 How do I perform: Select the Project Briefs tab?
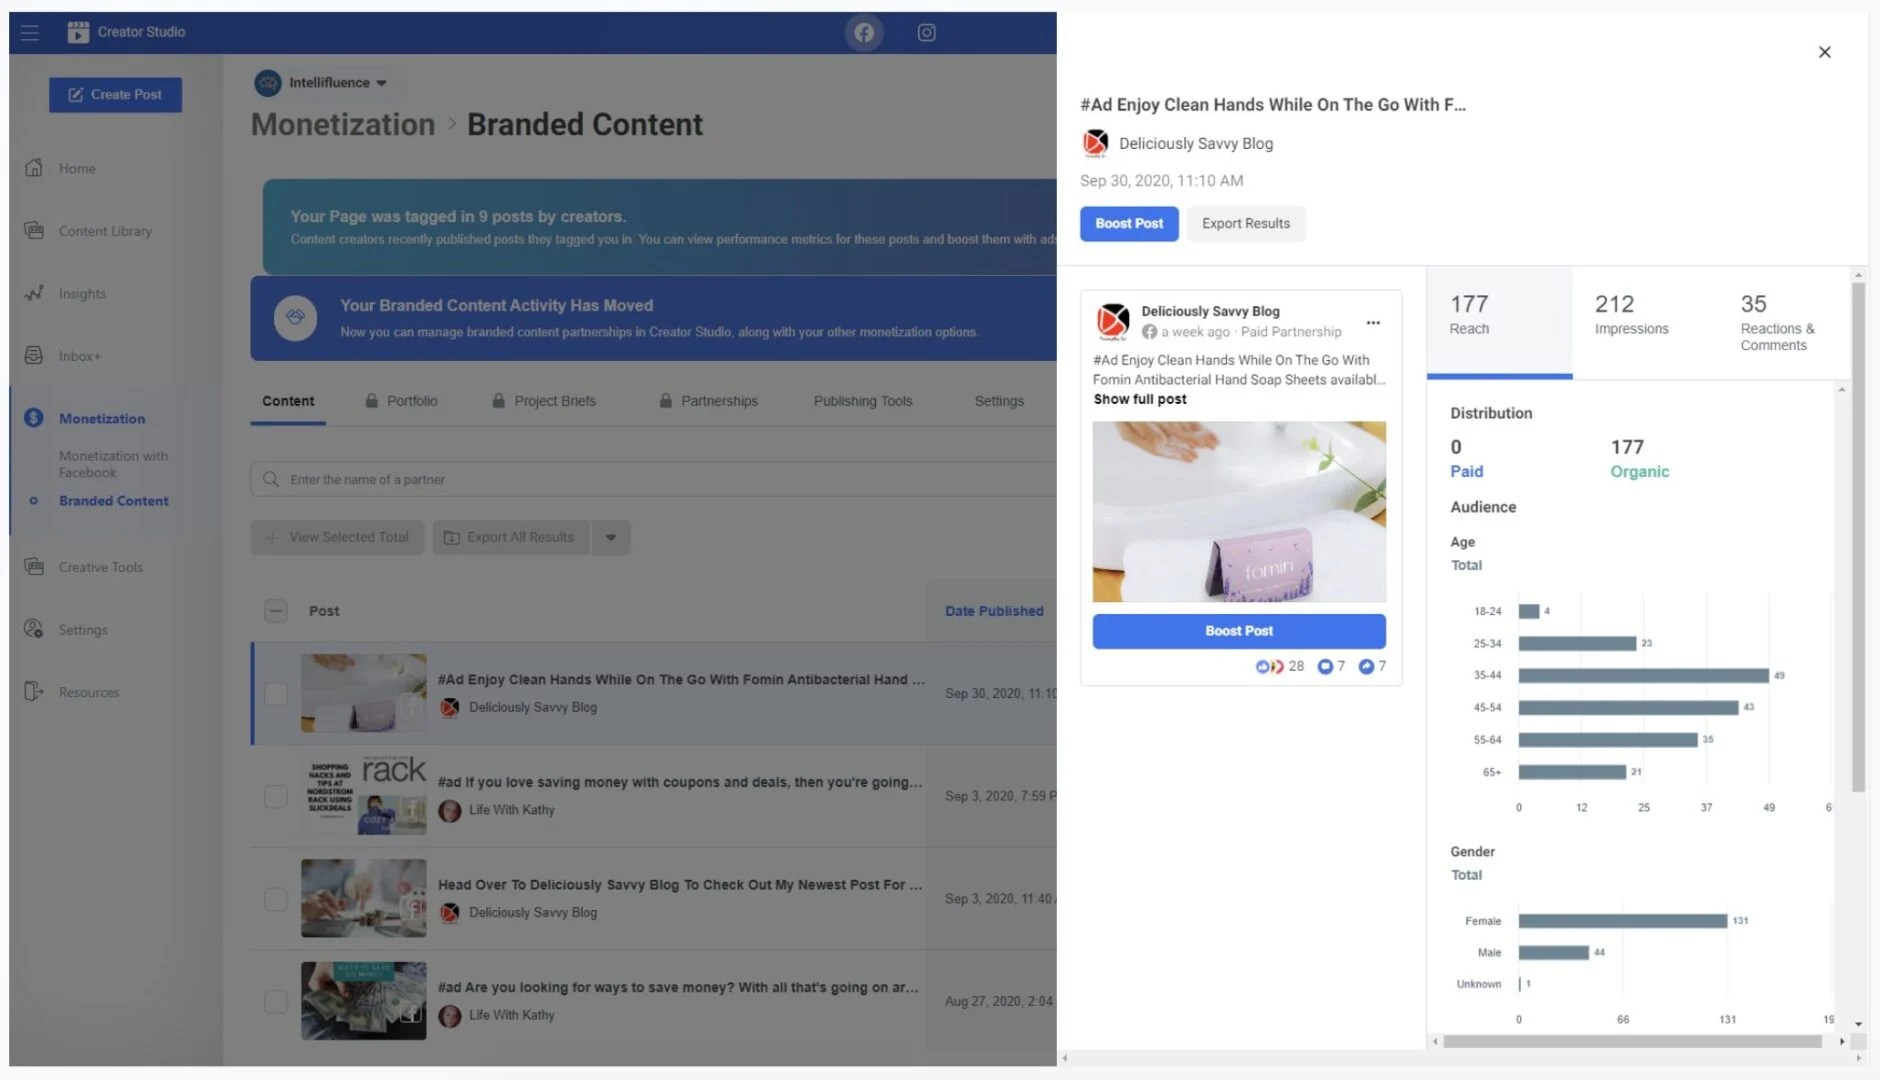[544, 401]
